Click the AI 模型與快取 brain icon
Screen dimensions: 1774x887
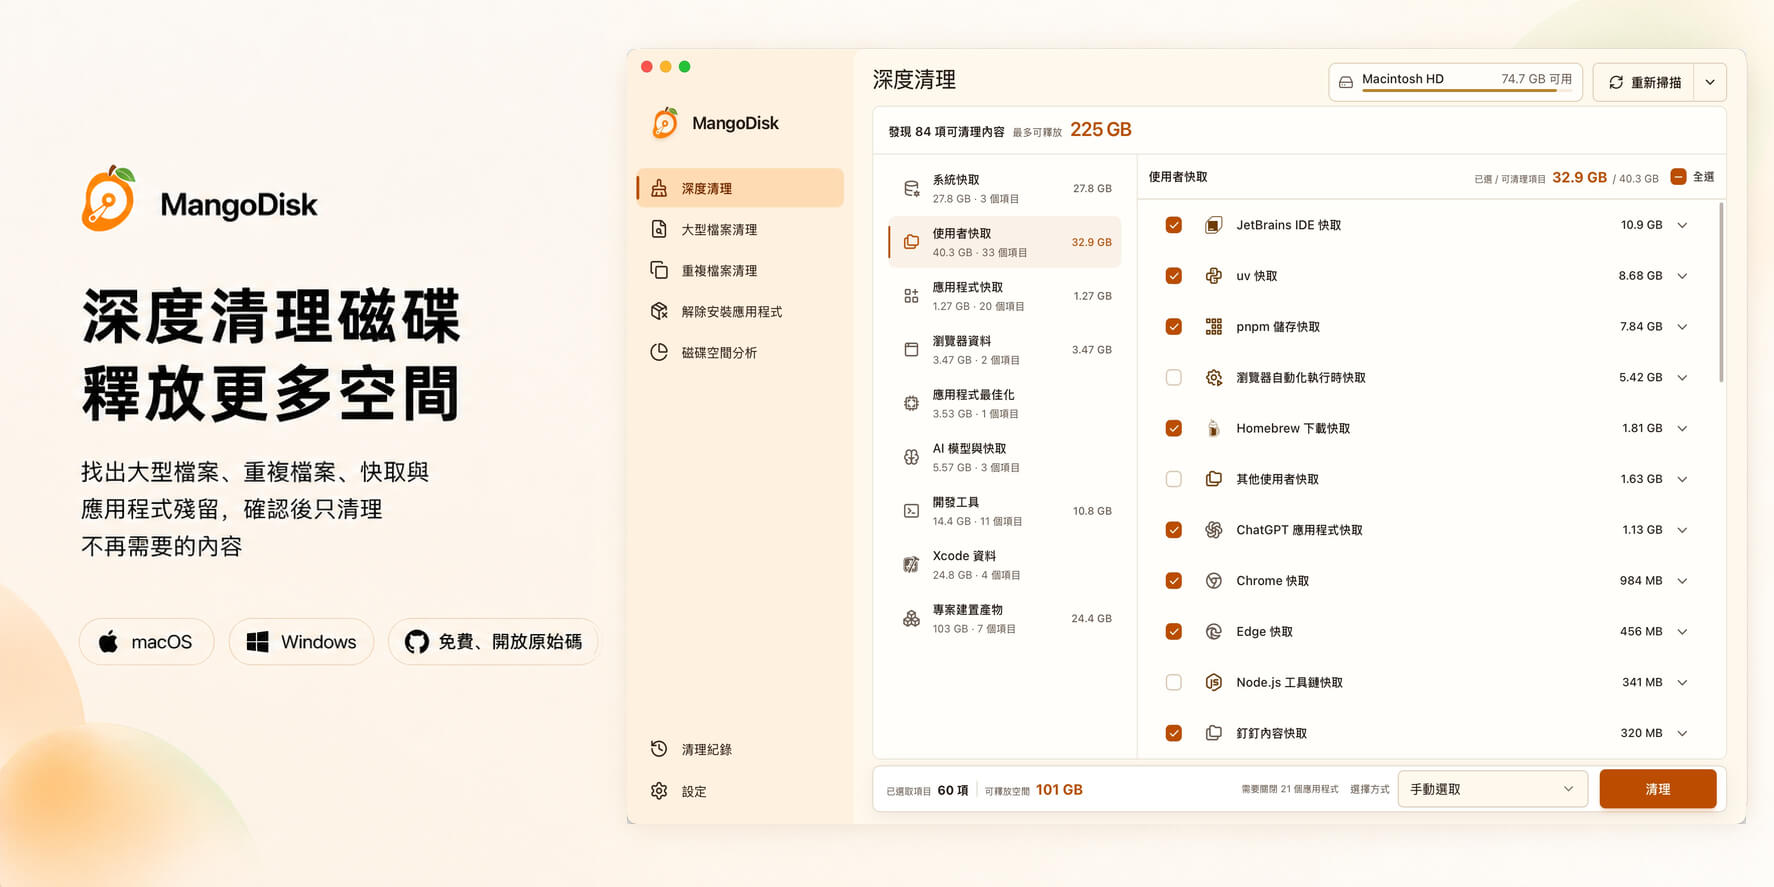911,457
